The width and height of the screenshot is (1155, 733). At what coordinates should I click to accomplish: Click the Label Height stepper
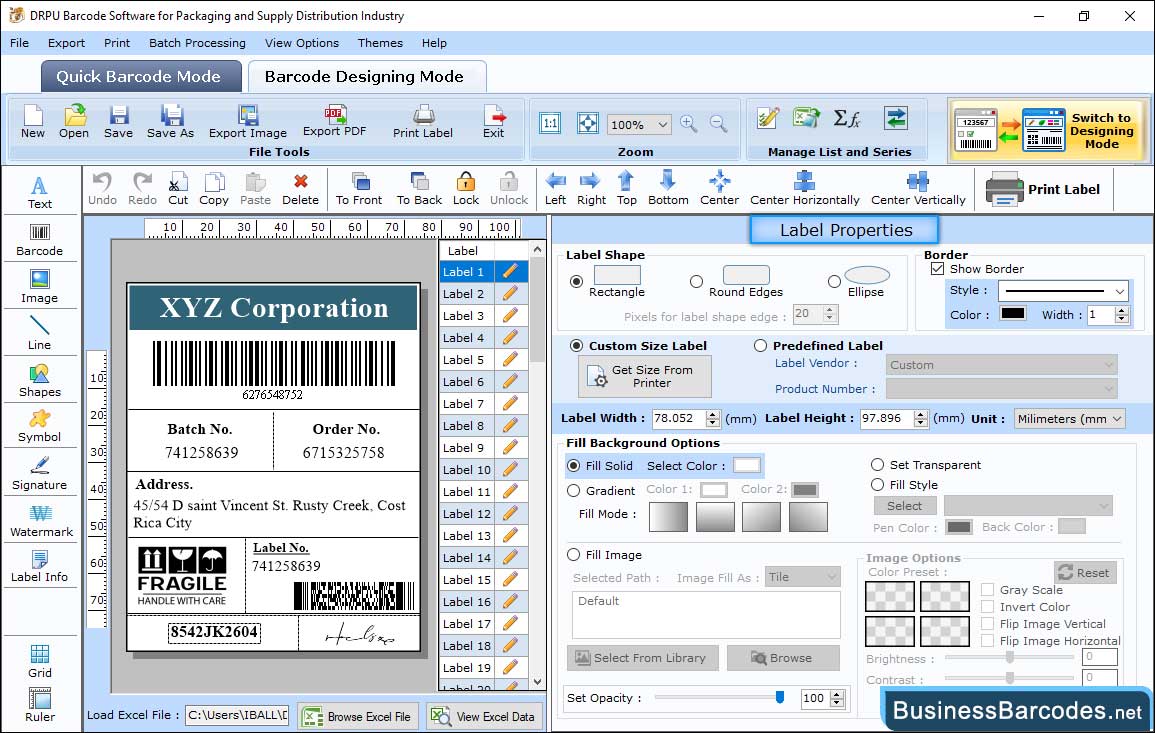tap(921, 418)
